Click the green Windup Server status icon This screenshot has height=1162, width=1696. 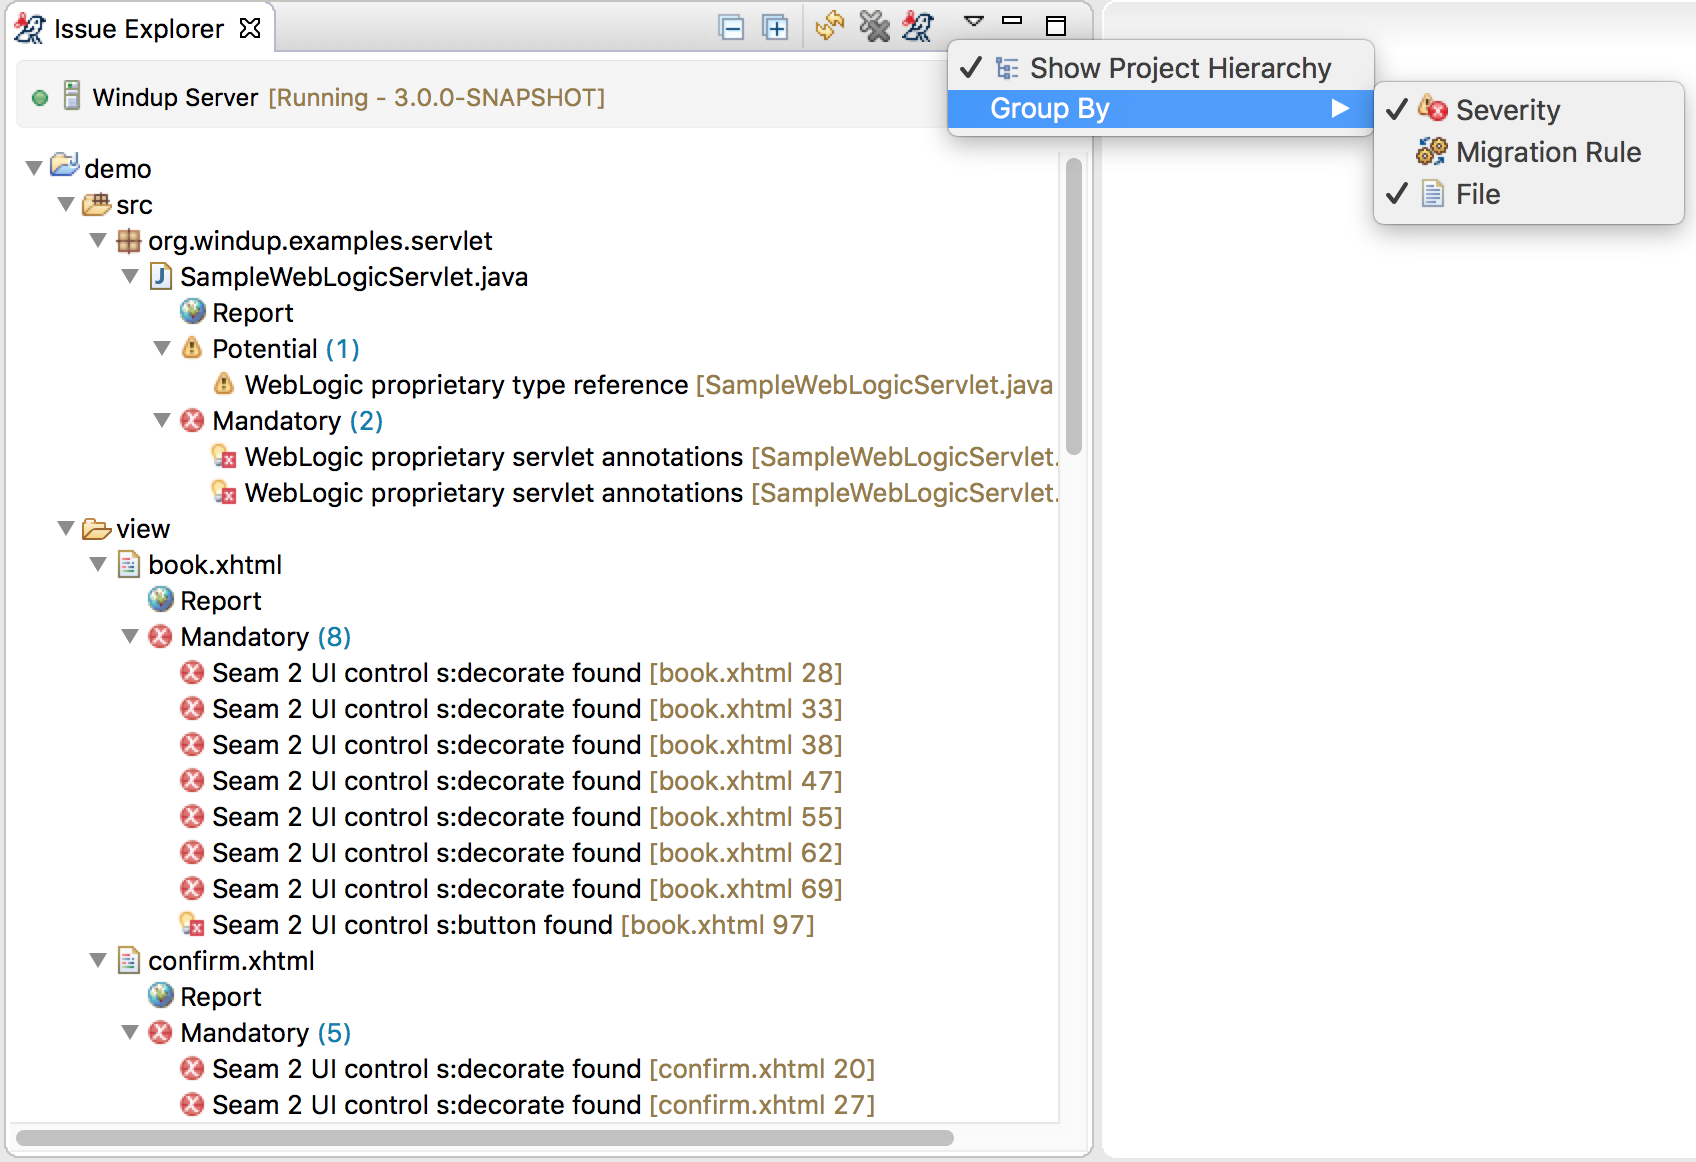coord(40,98)
